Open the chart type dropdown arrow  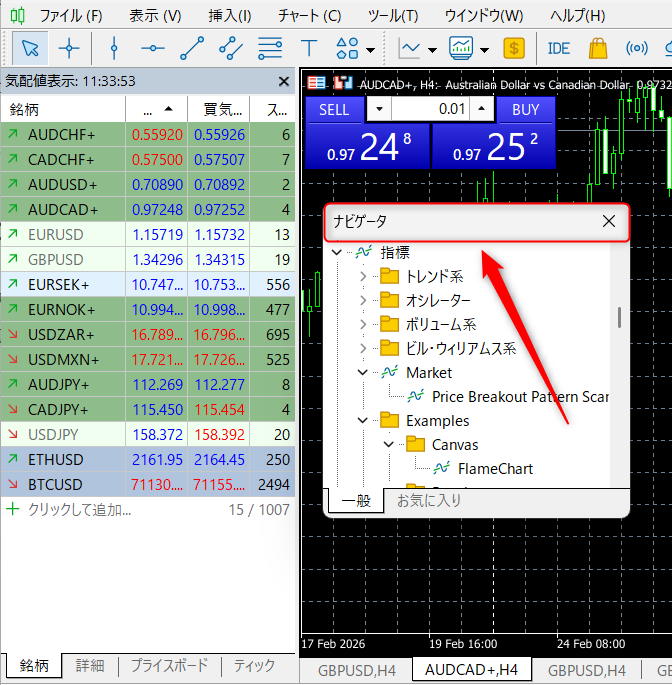point(432,49)
